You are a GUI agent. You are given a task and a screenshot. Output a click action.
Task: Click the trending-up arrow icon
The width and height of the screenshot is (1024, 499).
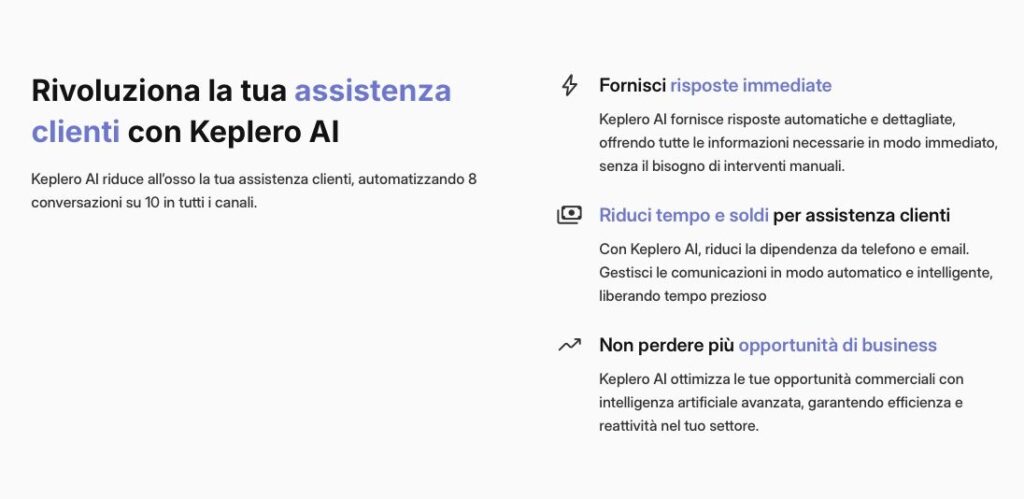[569, 345]
